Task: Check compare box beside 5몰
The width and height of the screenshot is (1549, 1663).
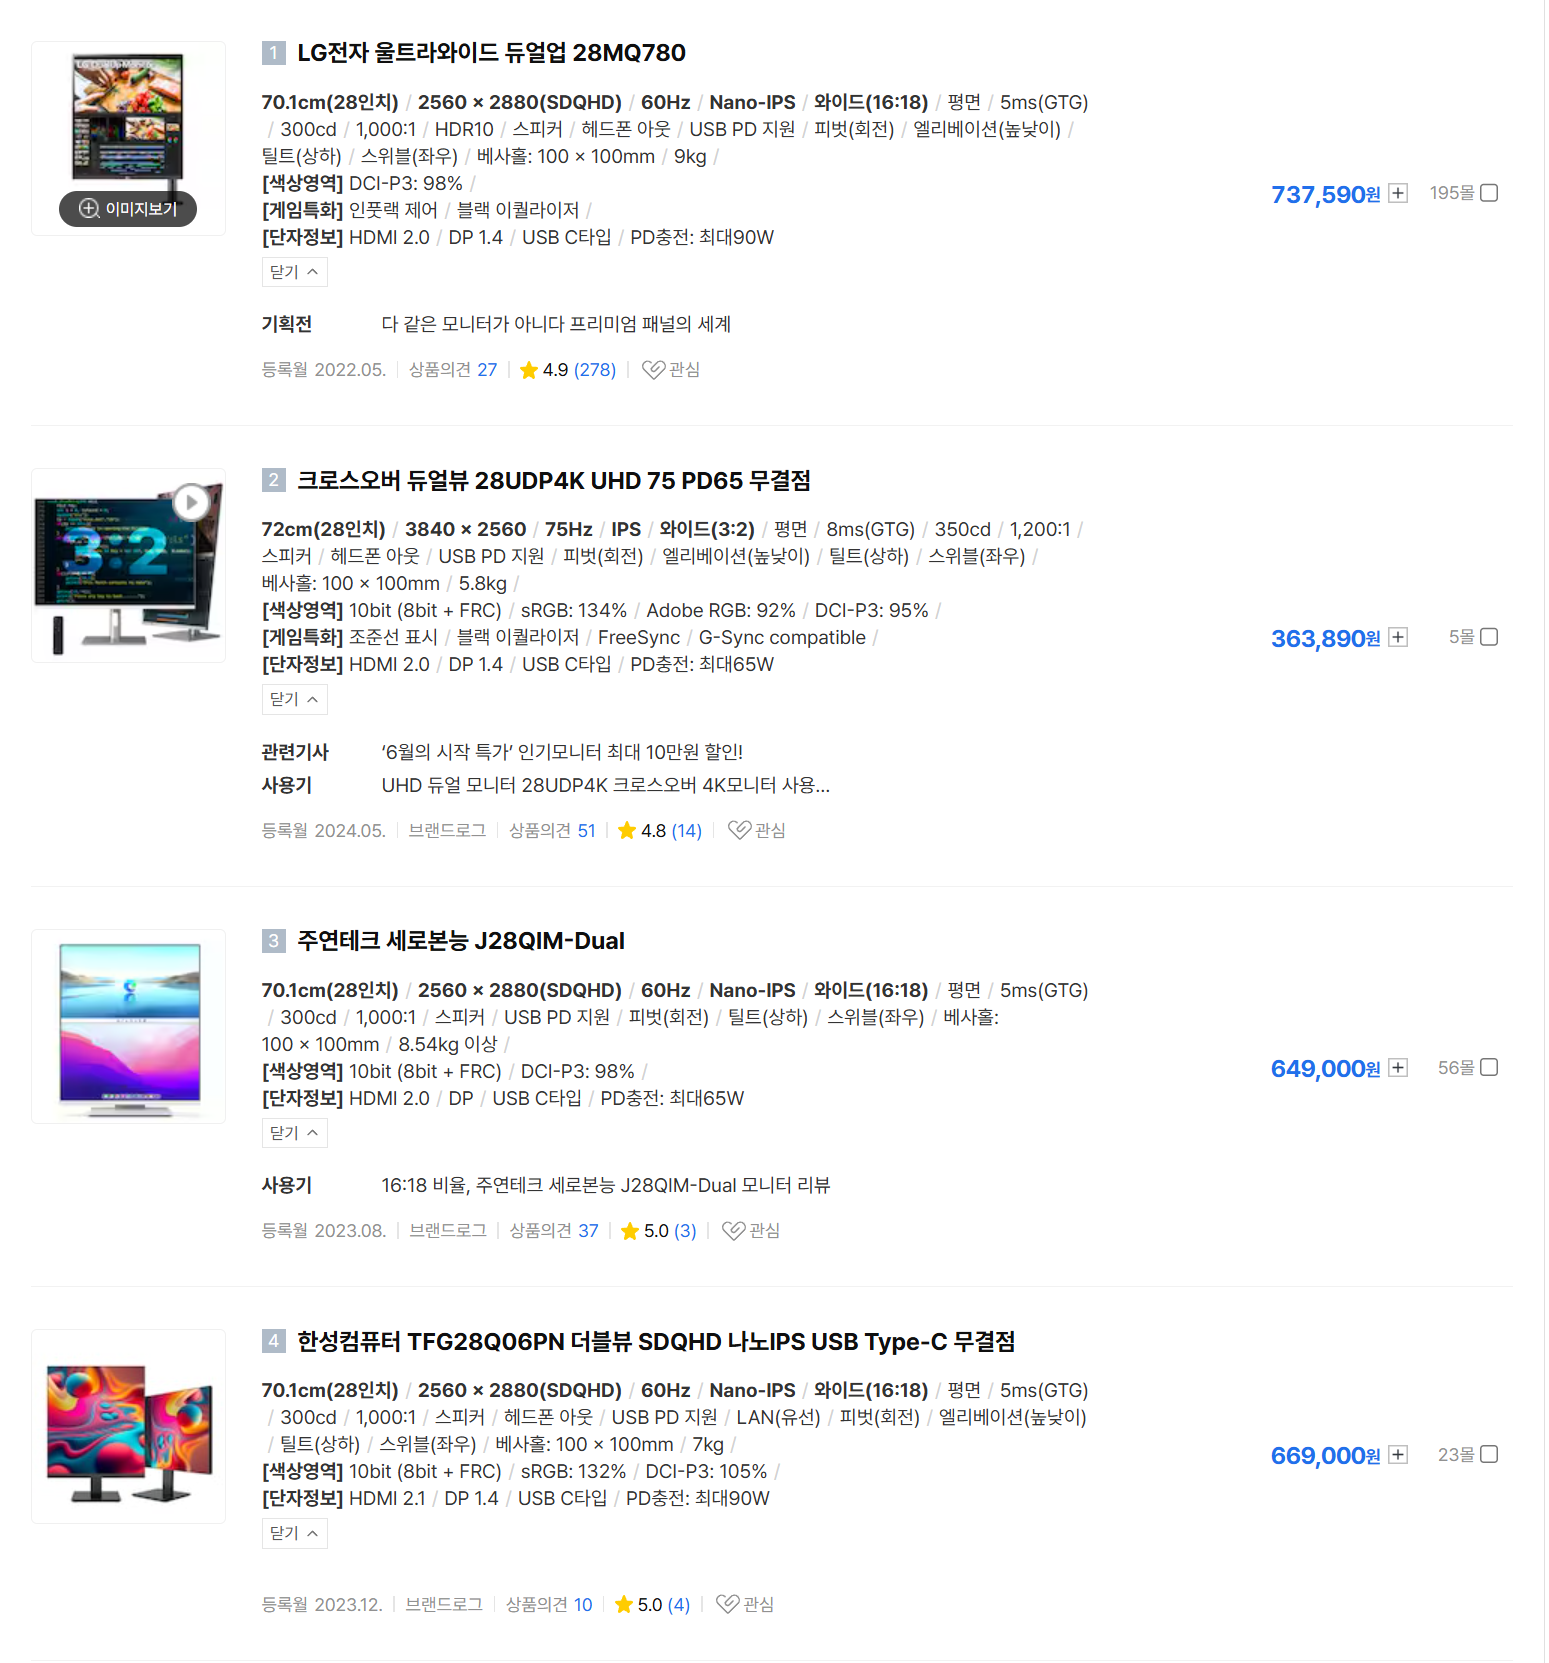Action: (x=1489, y=637)
